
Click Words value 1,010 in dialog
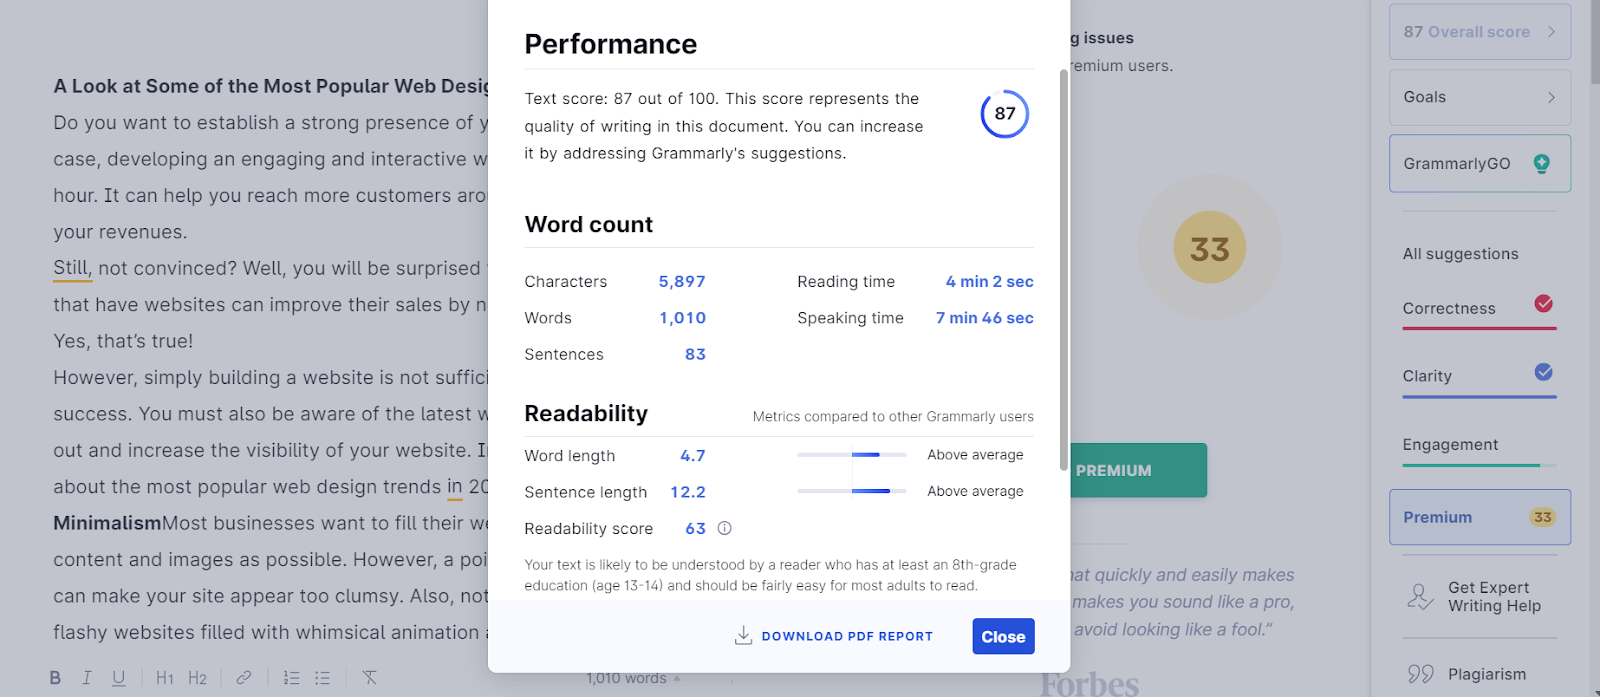pyautogui.click(x=683, y=318)
